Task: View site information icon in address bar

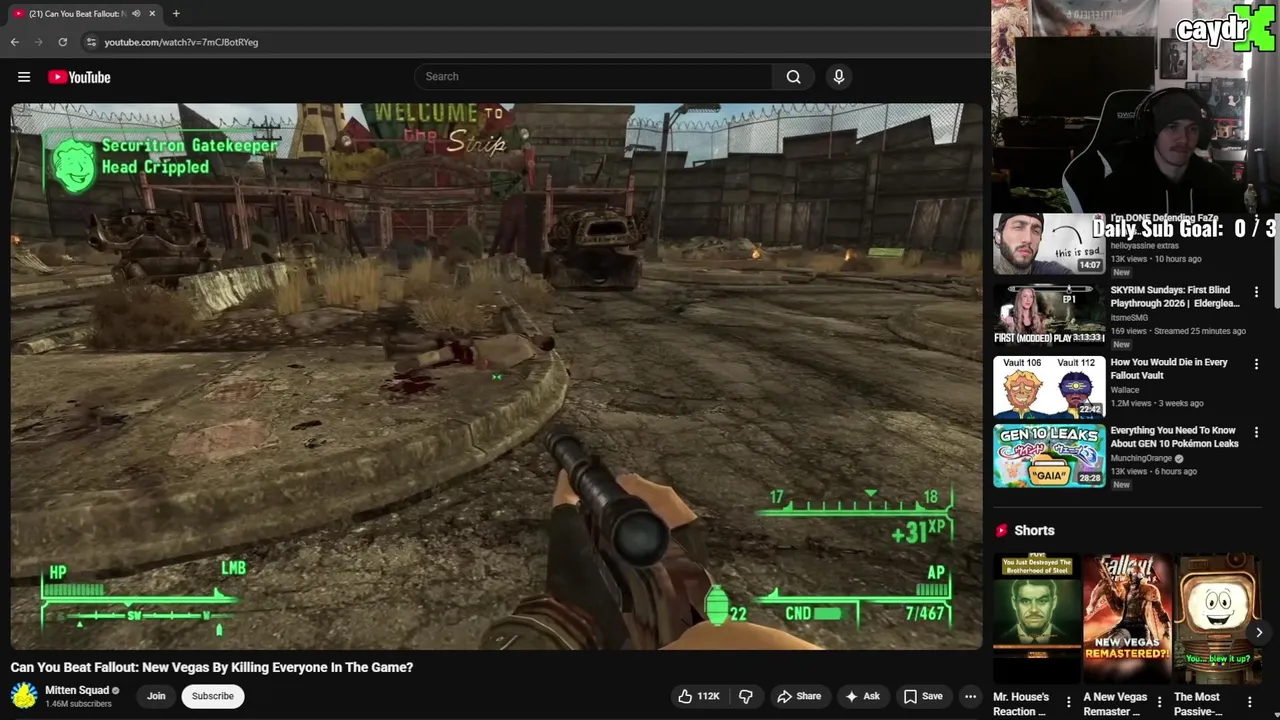Action: [91, 42]
